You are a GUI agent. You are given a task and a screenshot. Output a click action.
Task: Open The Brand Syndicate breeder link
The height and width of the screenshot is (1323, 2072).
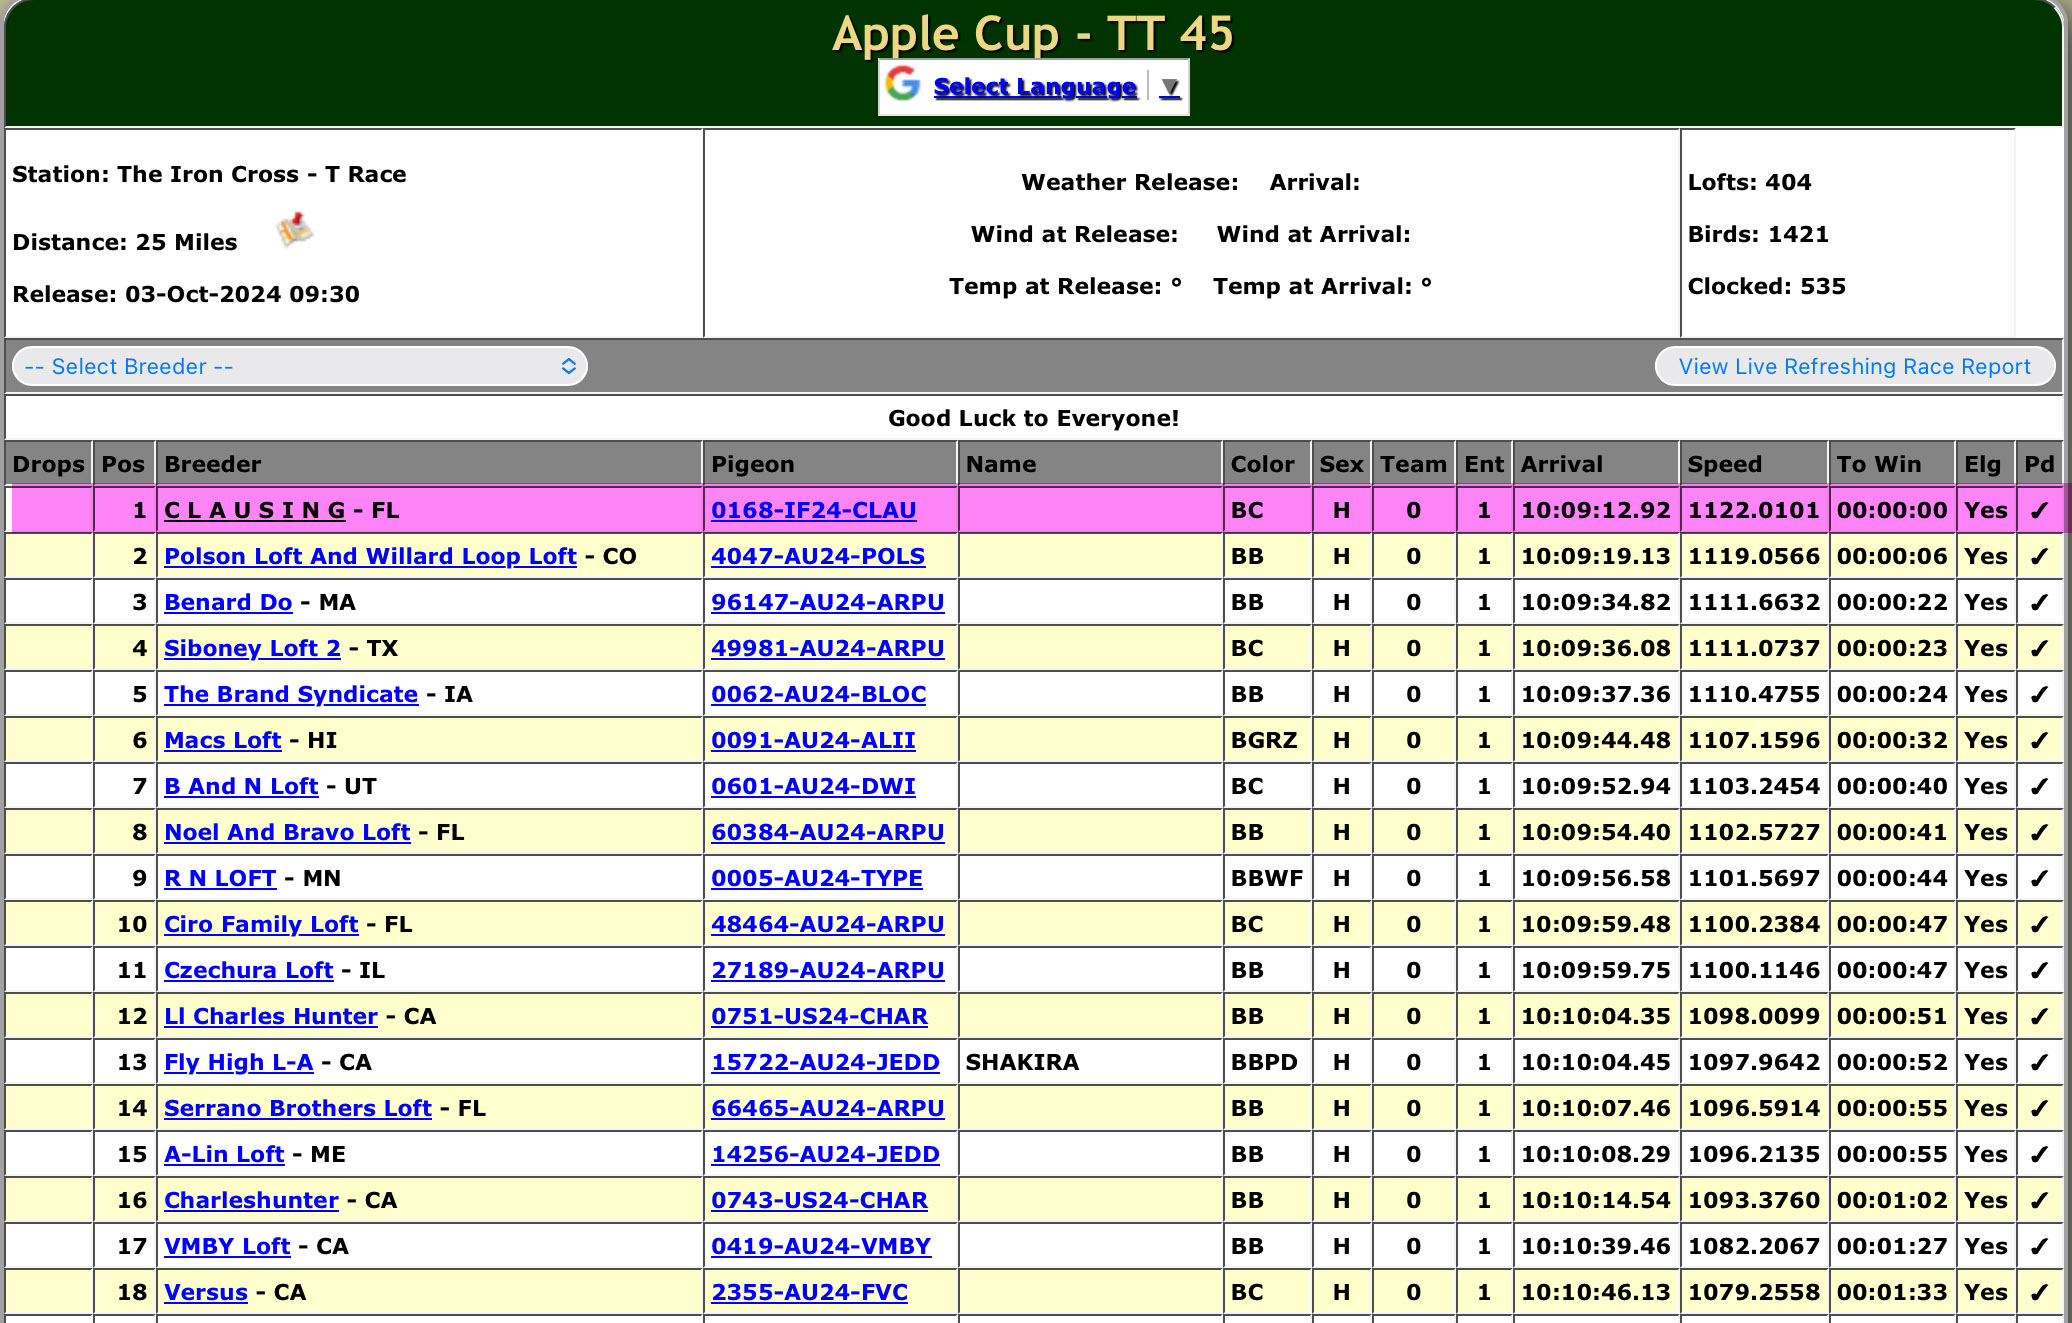[x=291, y=694]
